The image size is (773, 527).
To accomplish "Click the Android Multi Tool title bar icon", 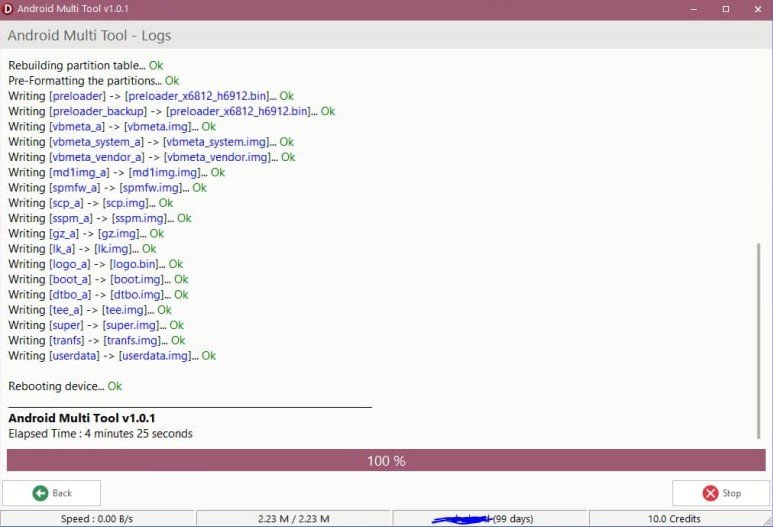I will 8,8.
